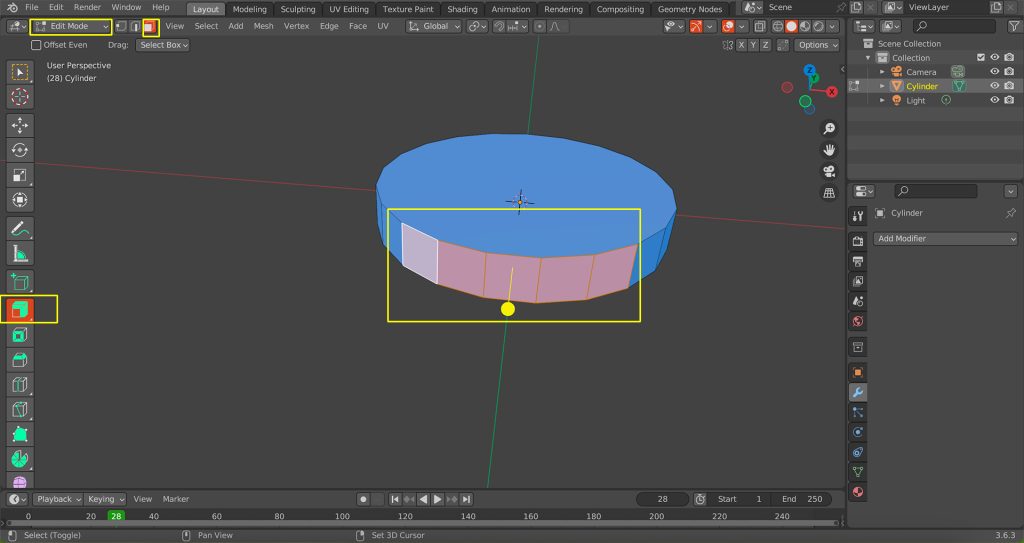Toggle X axis mirror

point(741,45)
